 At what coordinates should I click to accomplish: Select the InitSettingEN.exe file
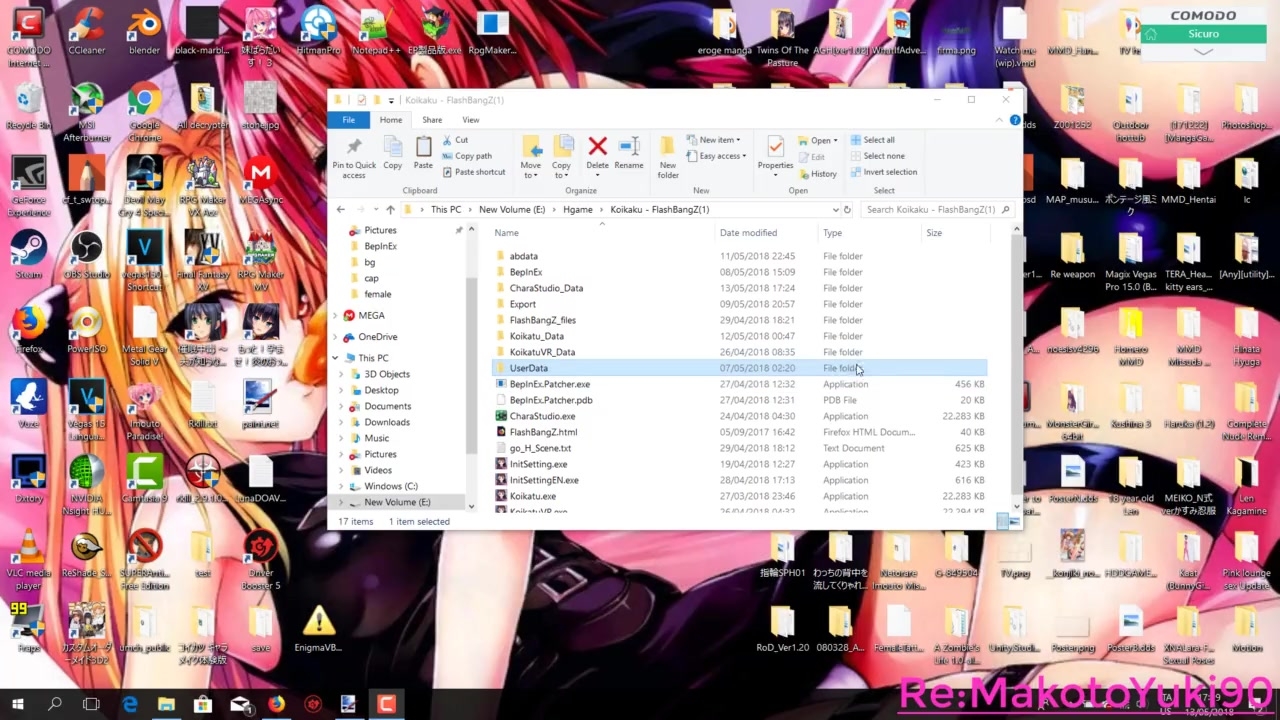tap(544, 480)
